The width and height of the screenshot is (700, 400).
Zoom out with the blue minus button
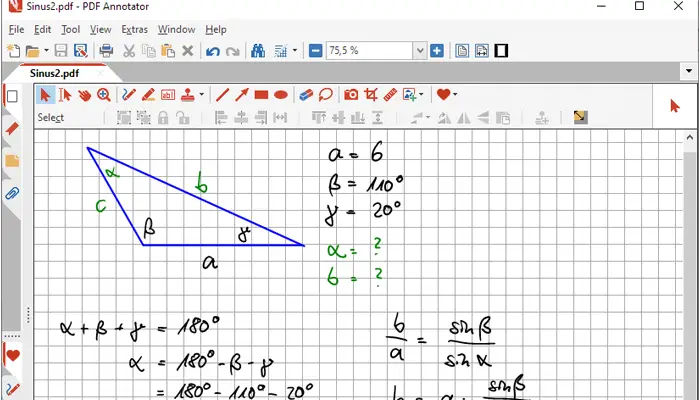pos(315,51)
